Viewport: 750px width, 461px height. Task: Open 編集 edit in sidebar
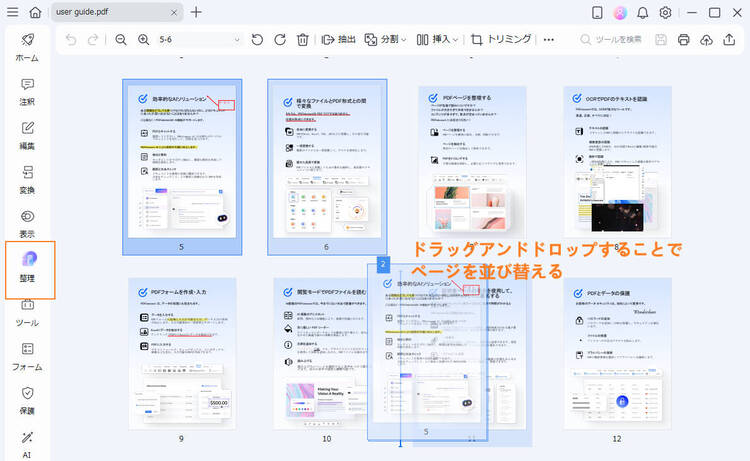point(27,136)
